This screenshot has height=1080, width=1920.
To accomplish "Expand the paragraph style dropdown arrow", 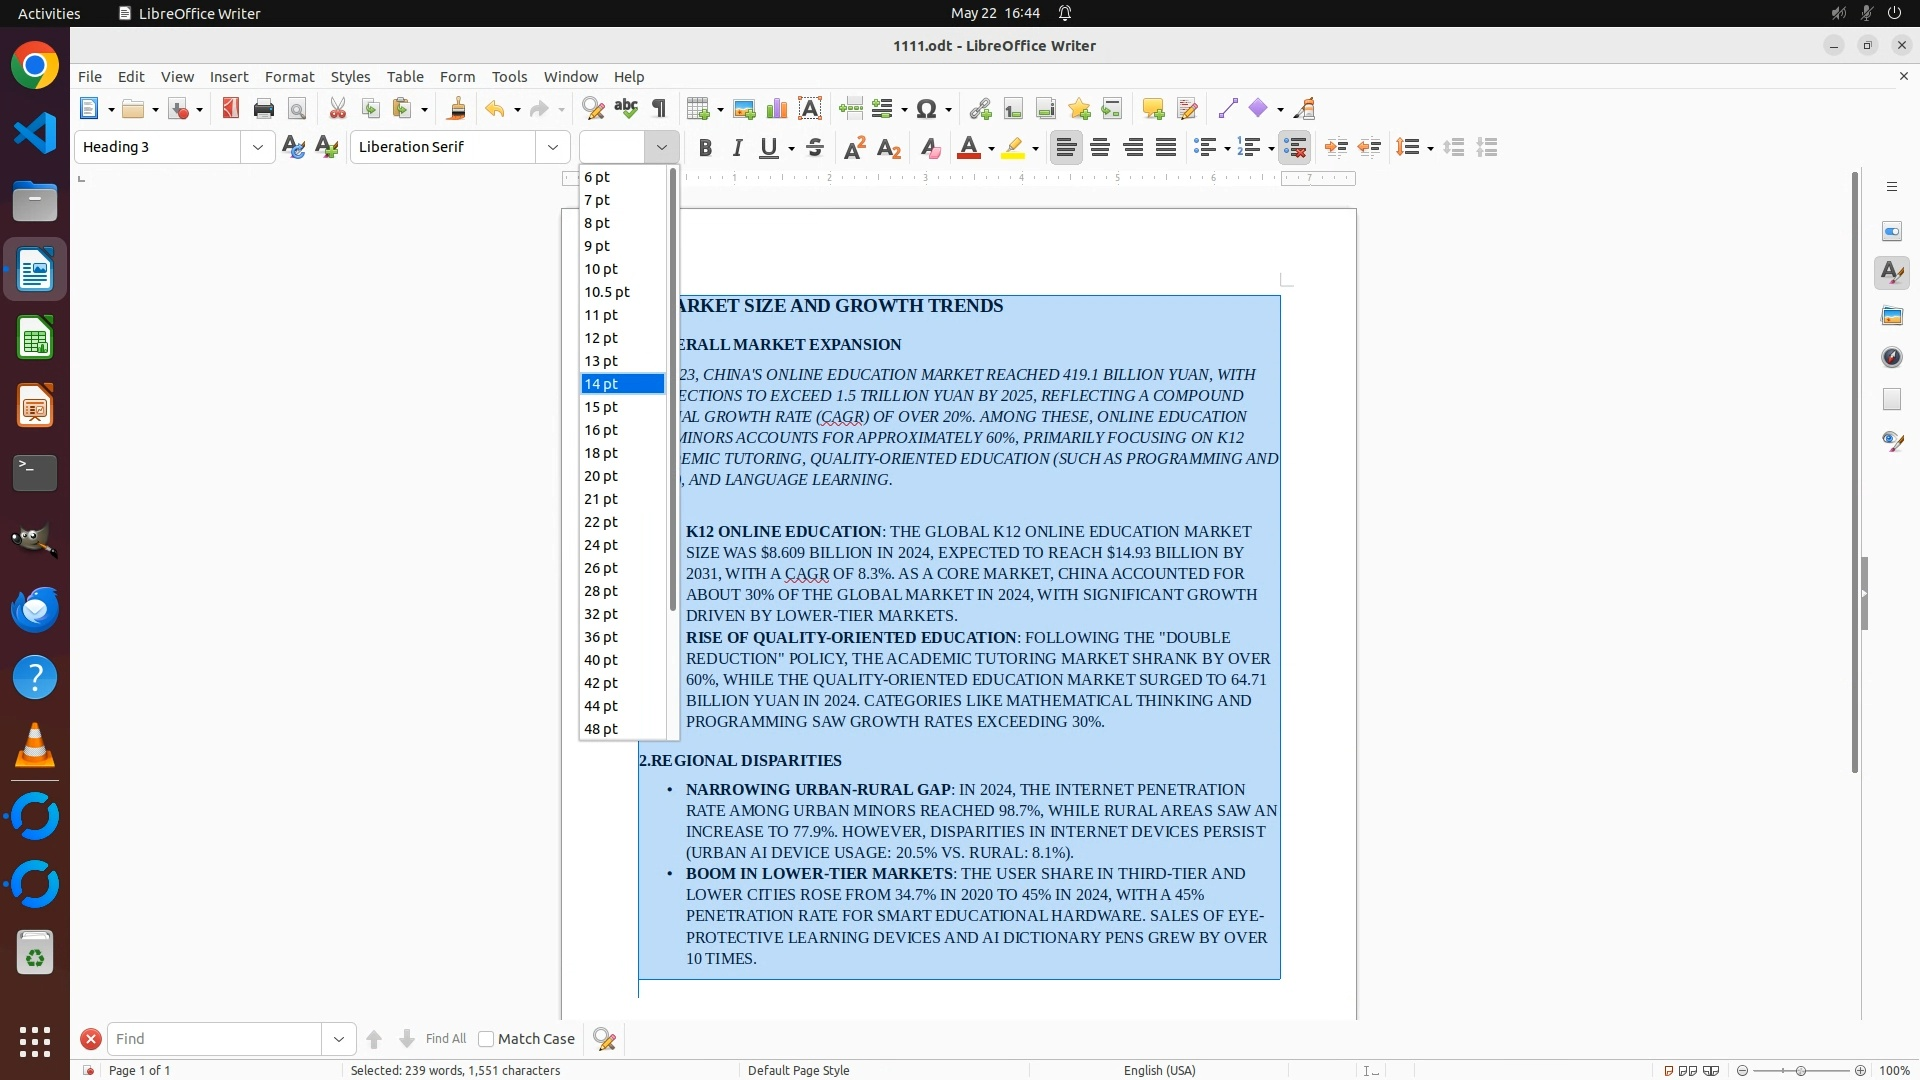I will [x=258, y=147].
